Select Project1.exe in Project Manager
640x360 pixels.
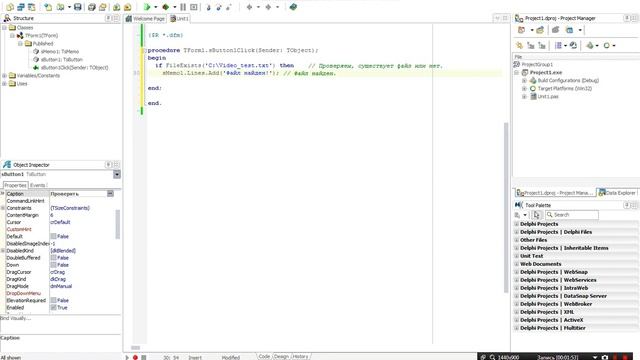(x=546, y=72)
